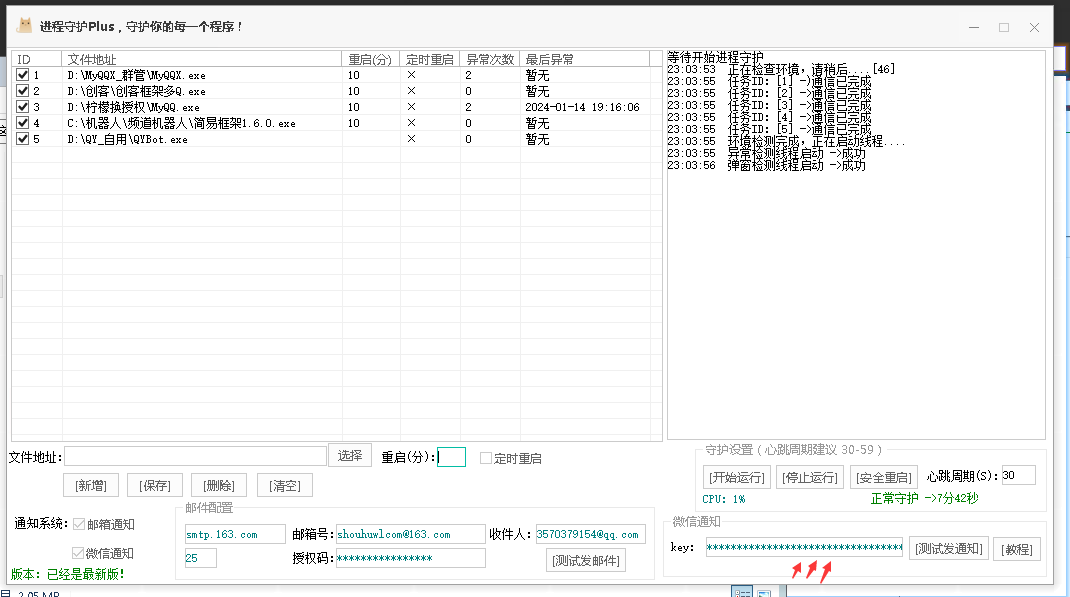
Task: Click the 邮箱号 field shouhuwlcom@163.com
Action: [411, 534]
